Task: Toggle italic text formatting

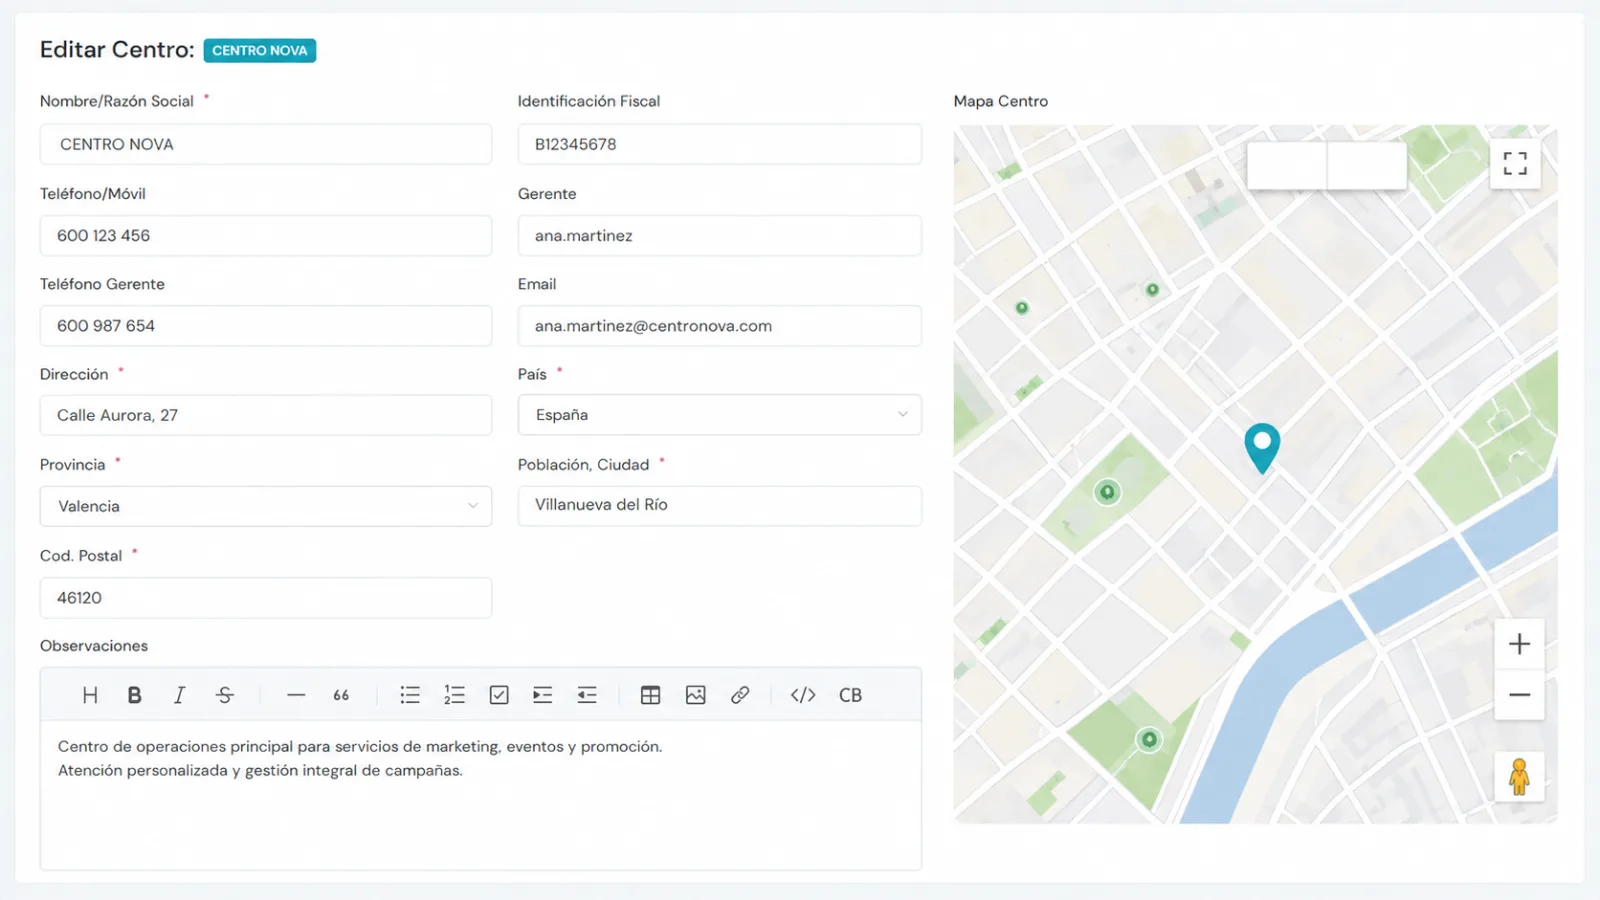Action: [179, 695]
